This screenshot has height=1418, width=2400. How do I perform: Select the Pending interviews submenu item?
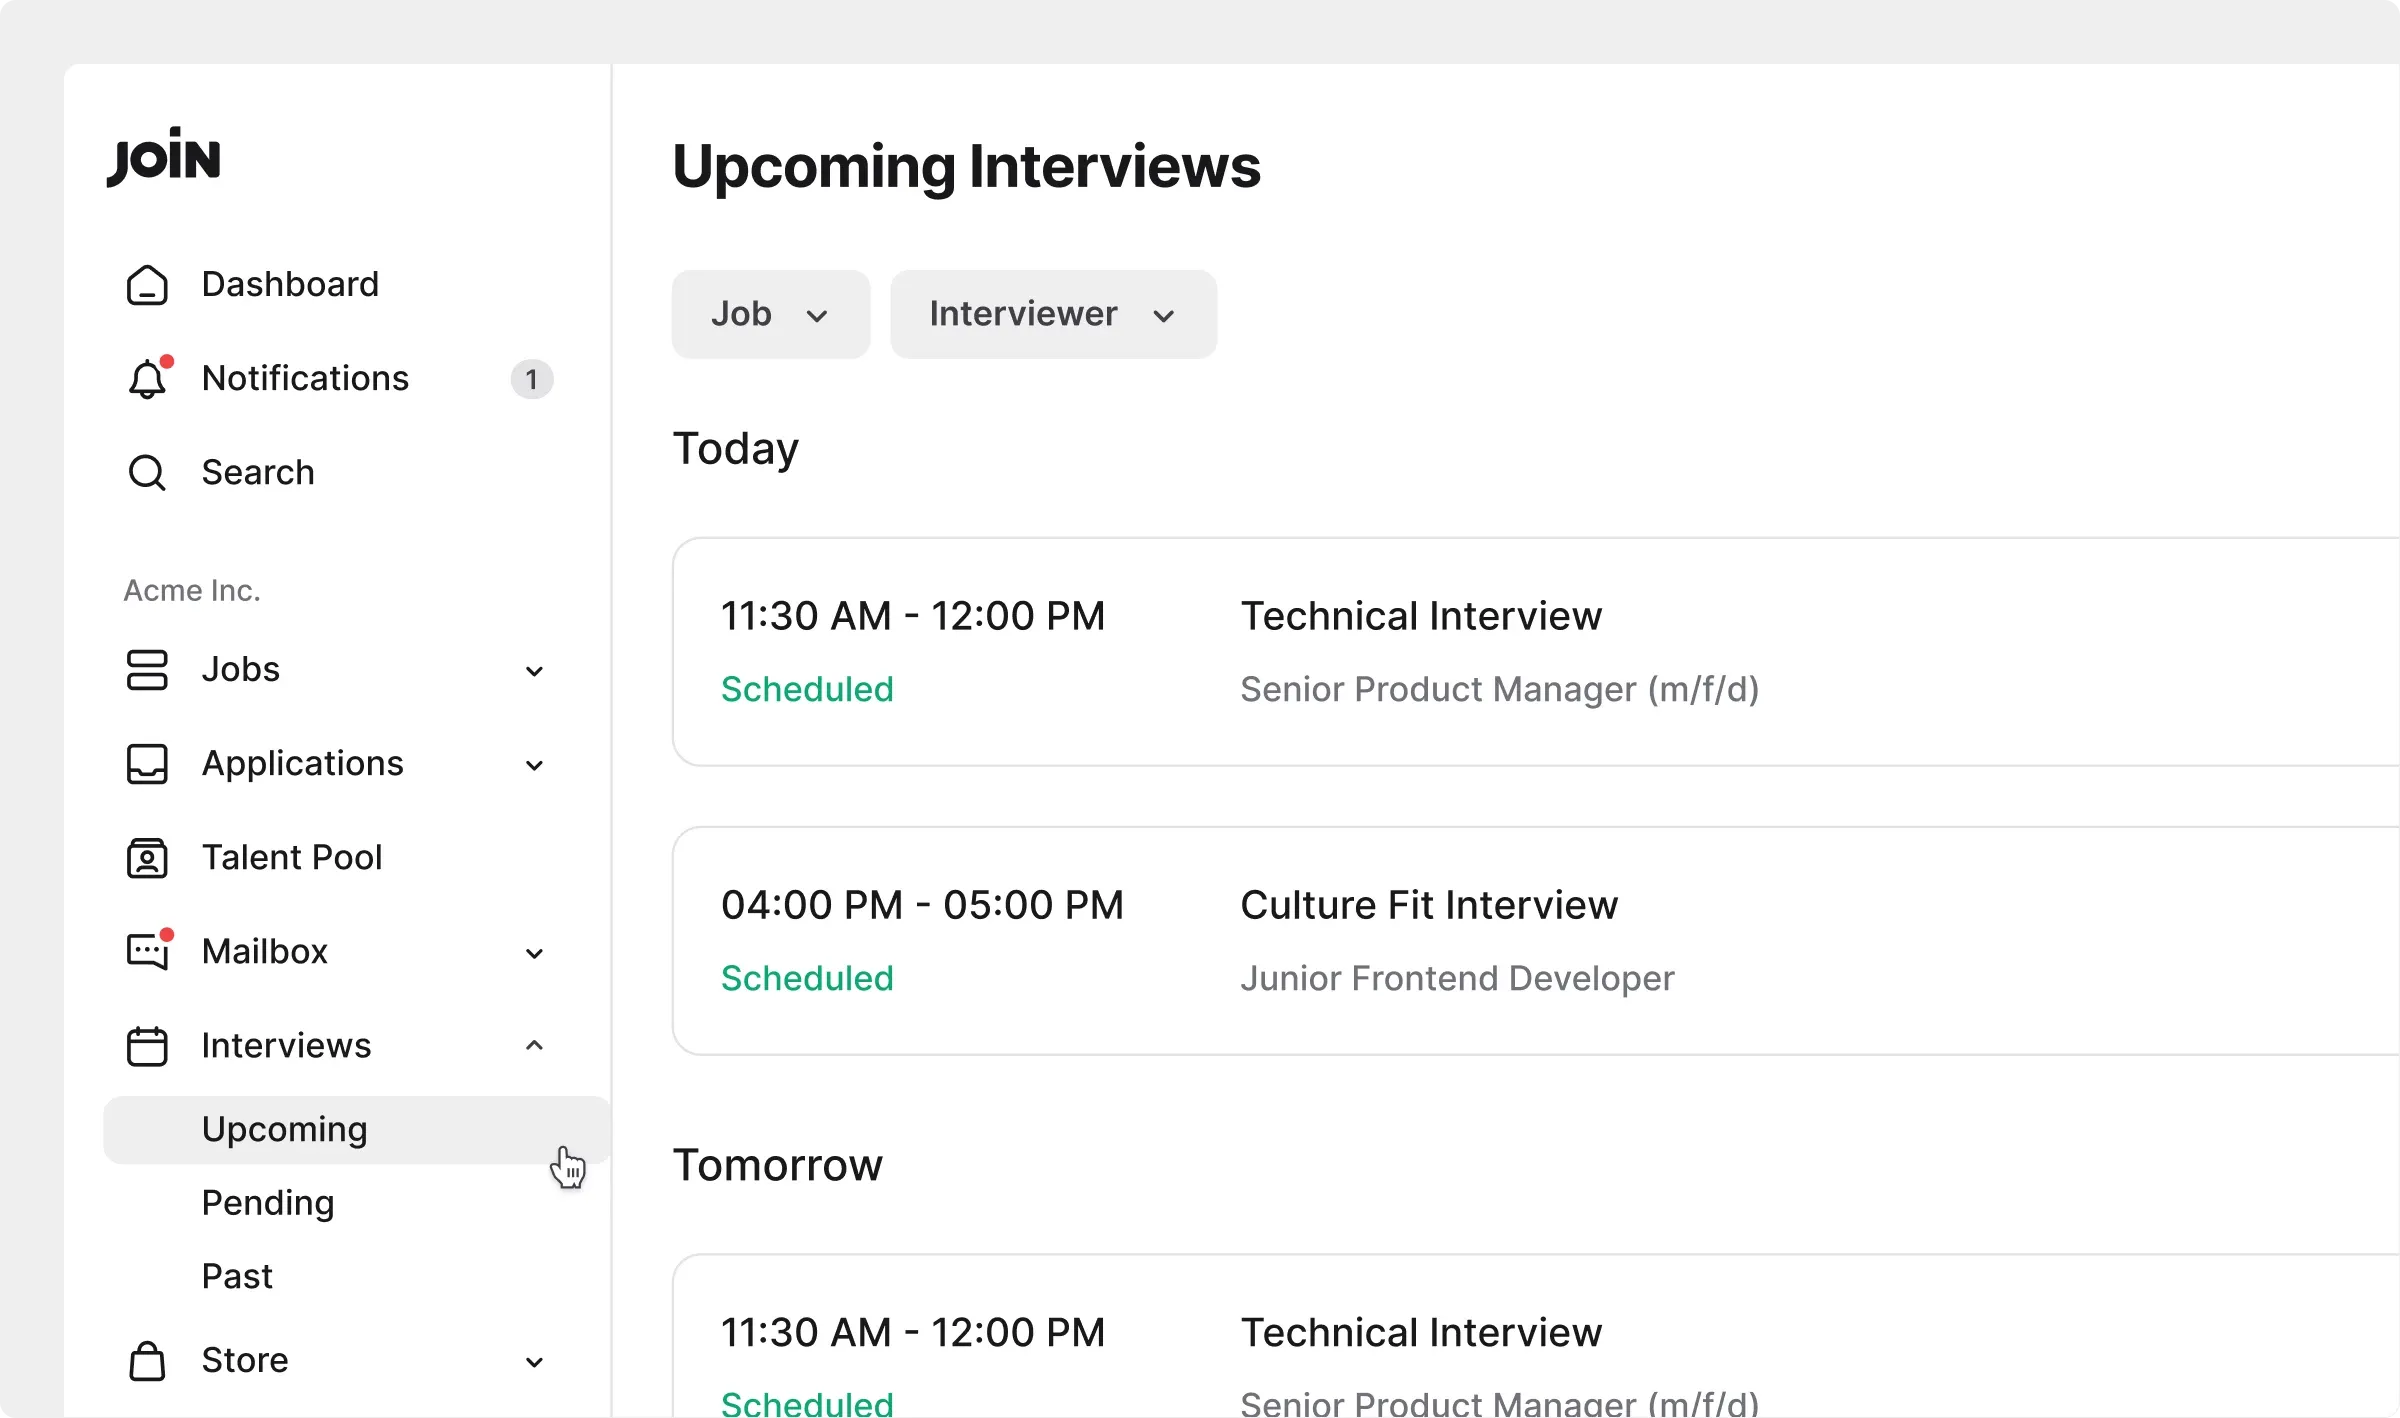268,1202
